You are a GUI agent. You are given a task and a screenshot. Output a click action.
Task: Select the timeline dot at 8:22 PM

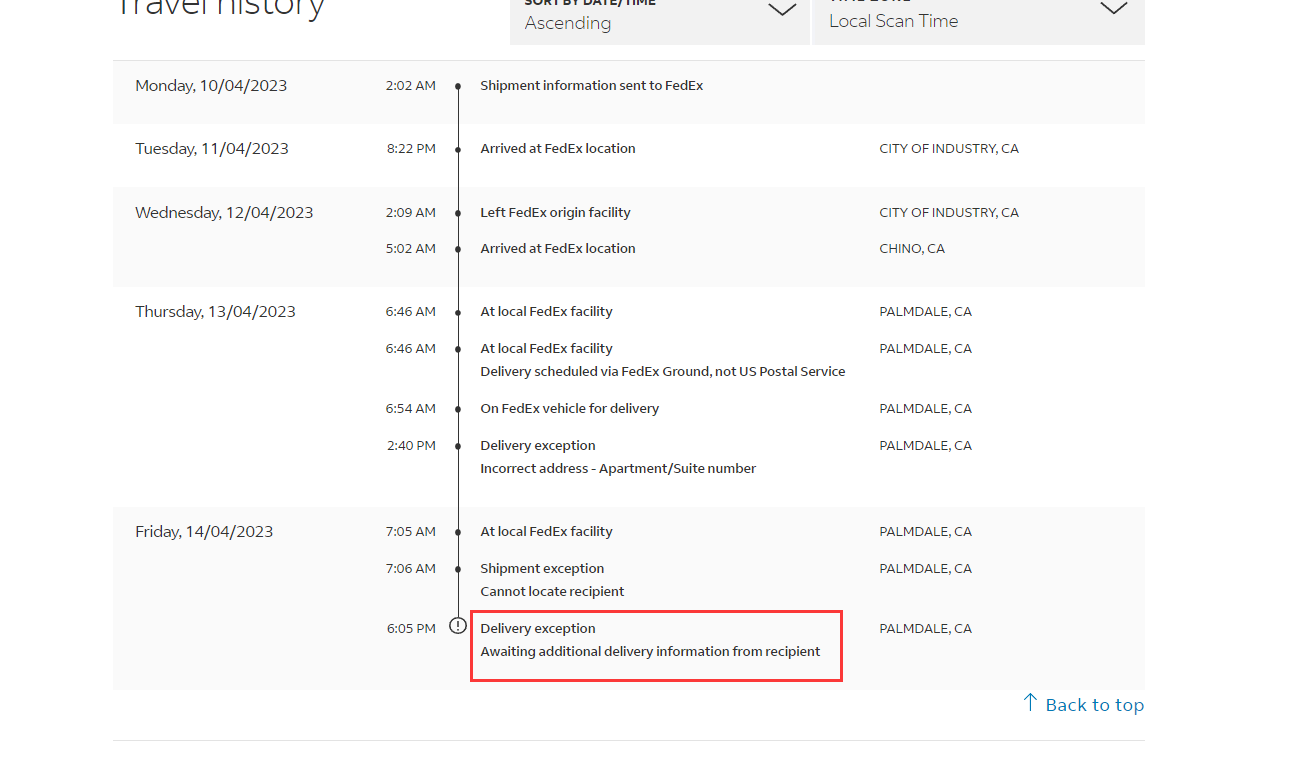coord(458,149)
